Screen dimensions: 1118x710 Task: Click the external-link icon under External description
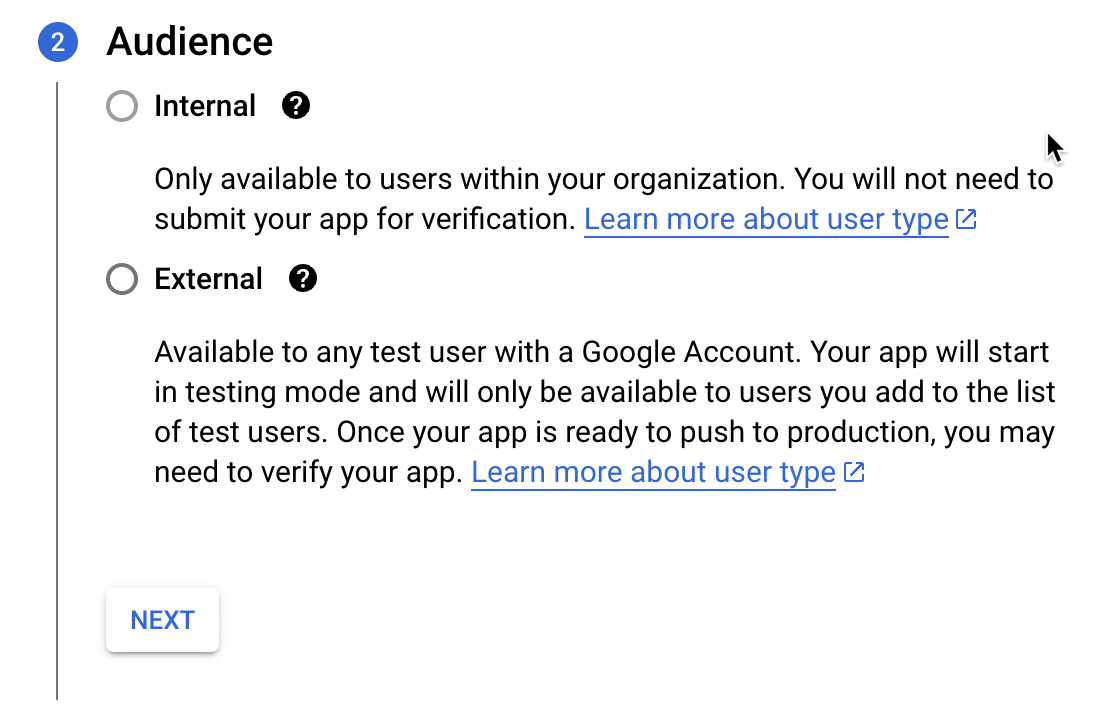point(854,472)
